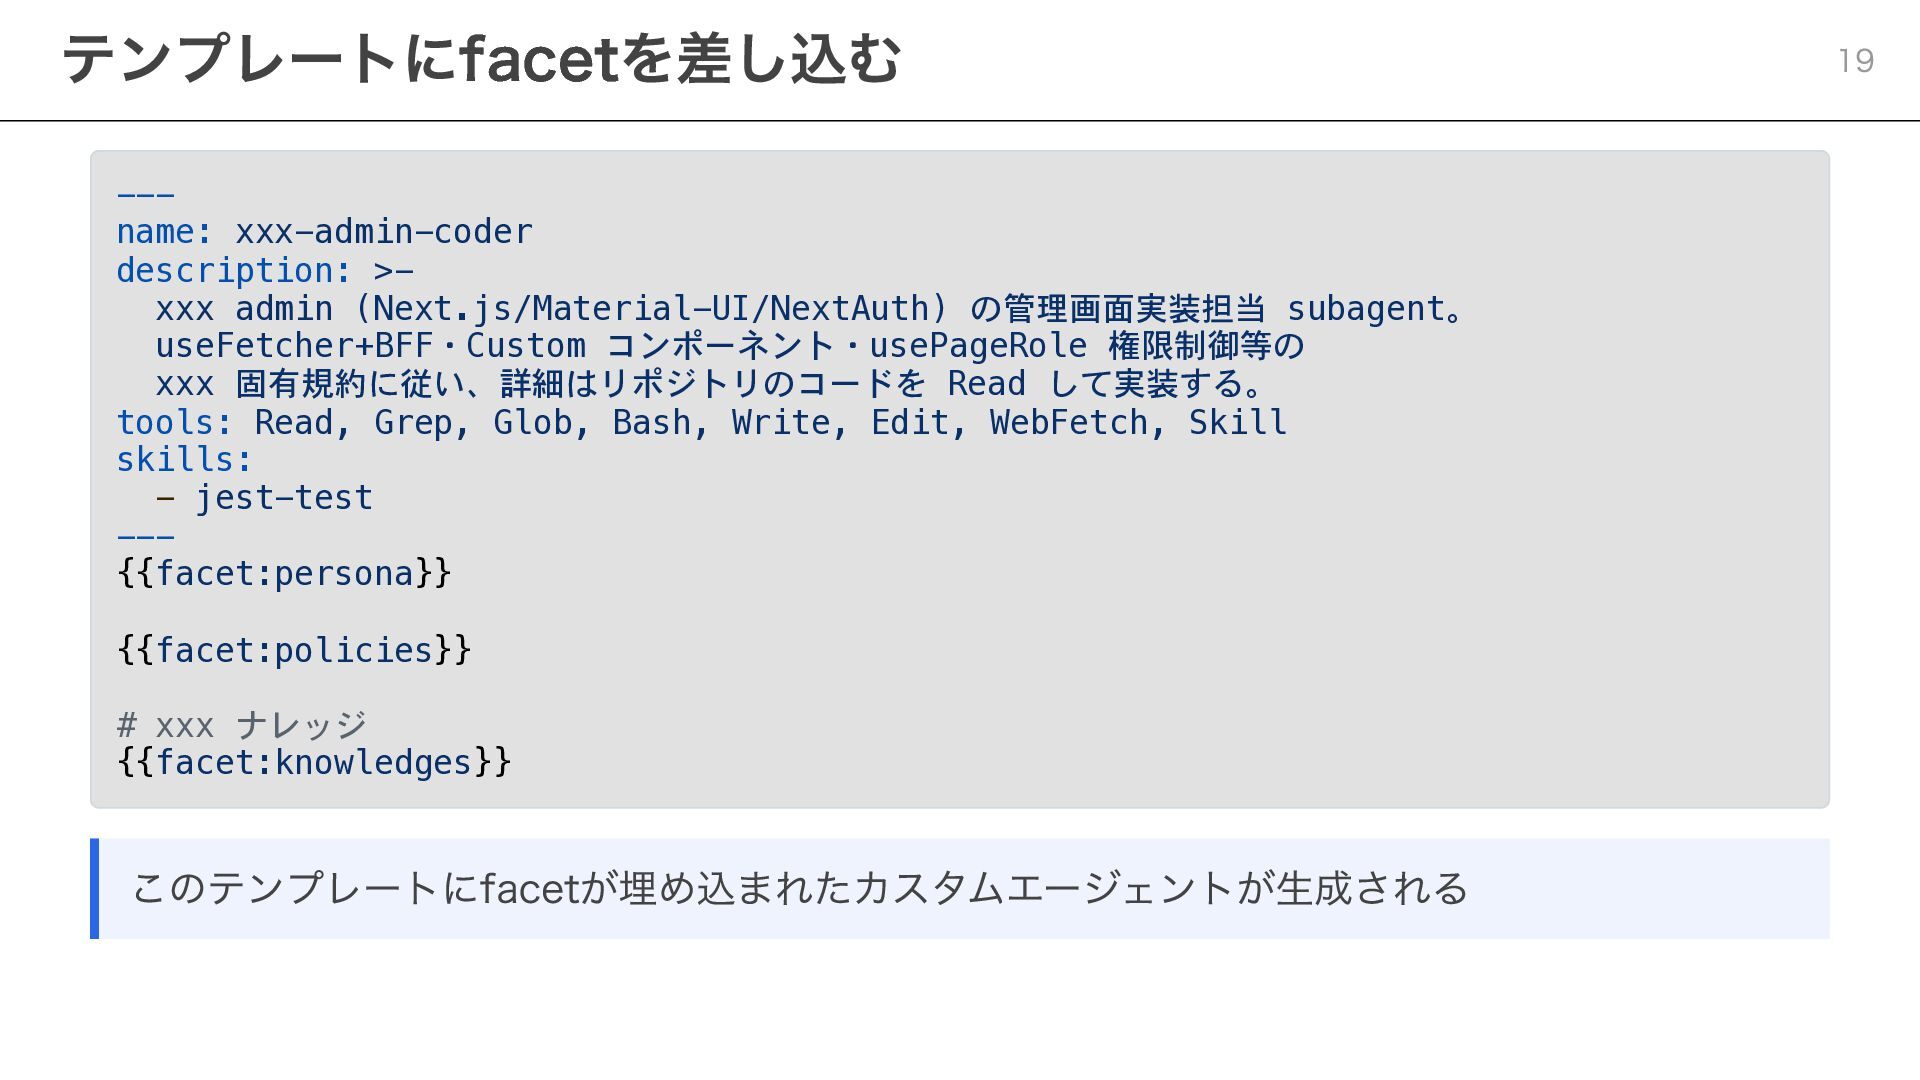Click the word WebFetch in tools list

click(x=1068, y=423)
